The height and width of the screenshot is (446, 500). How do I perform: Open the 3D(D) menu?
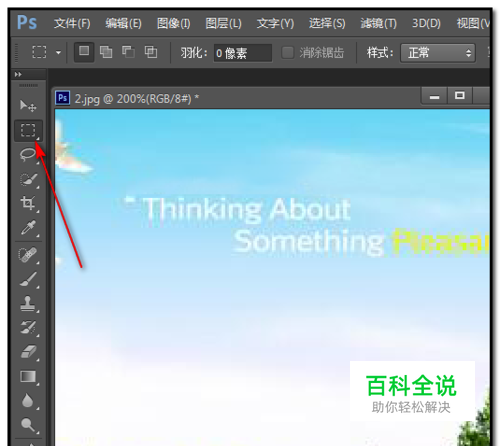(426, 23)
